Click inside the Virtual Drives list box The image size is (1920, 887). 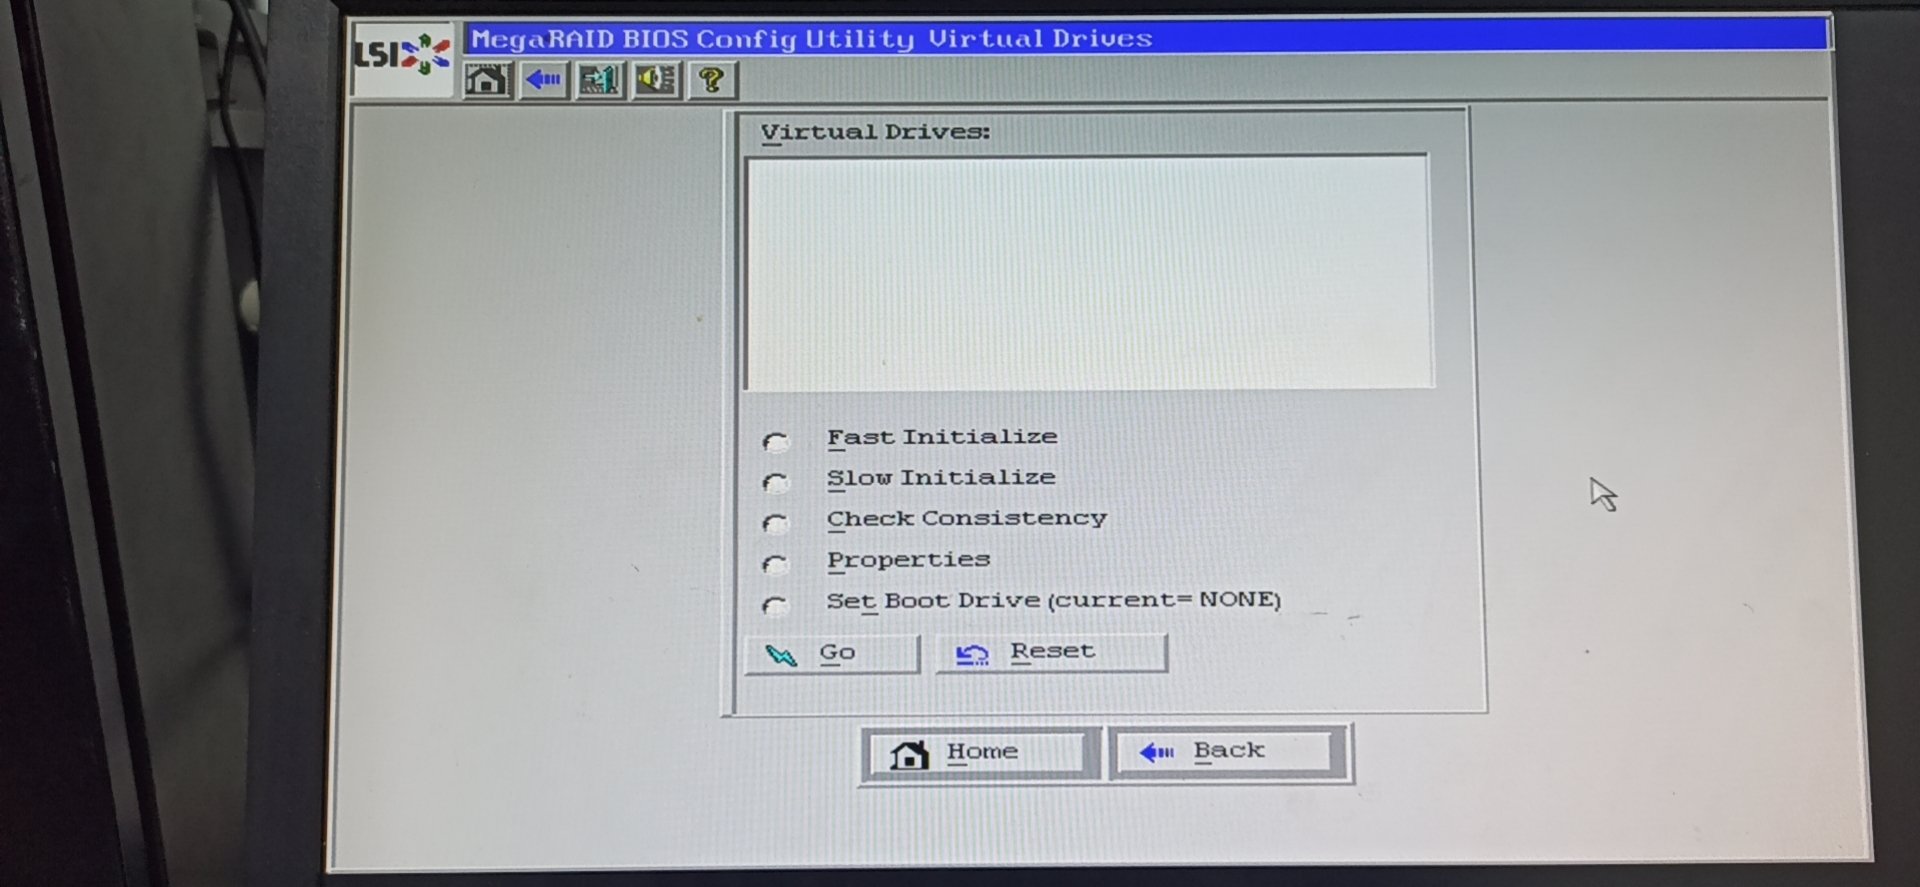point(1088,272)
